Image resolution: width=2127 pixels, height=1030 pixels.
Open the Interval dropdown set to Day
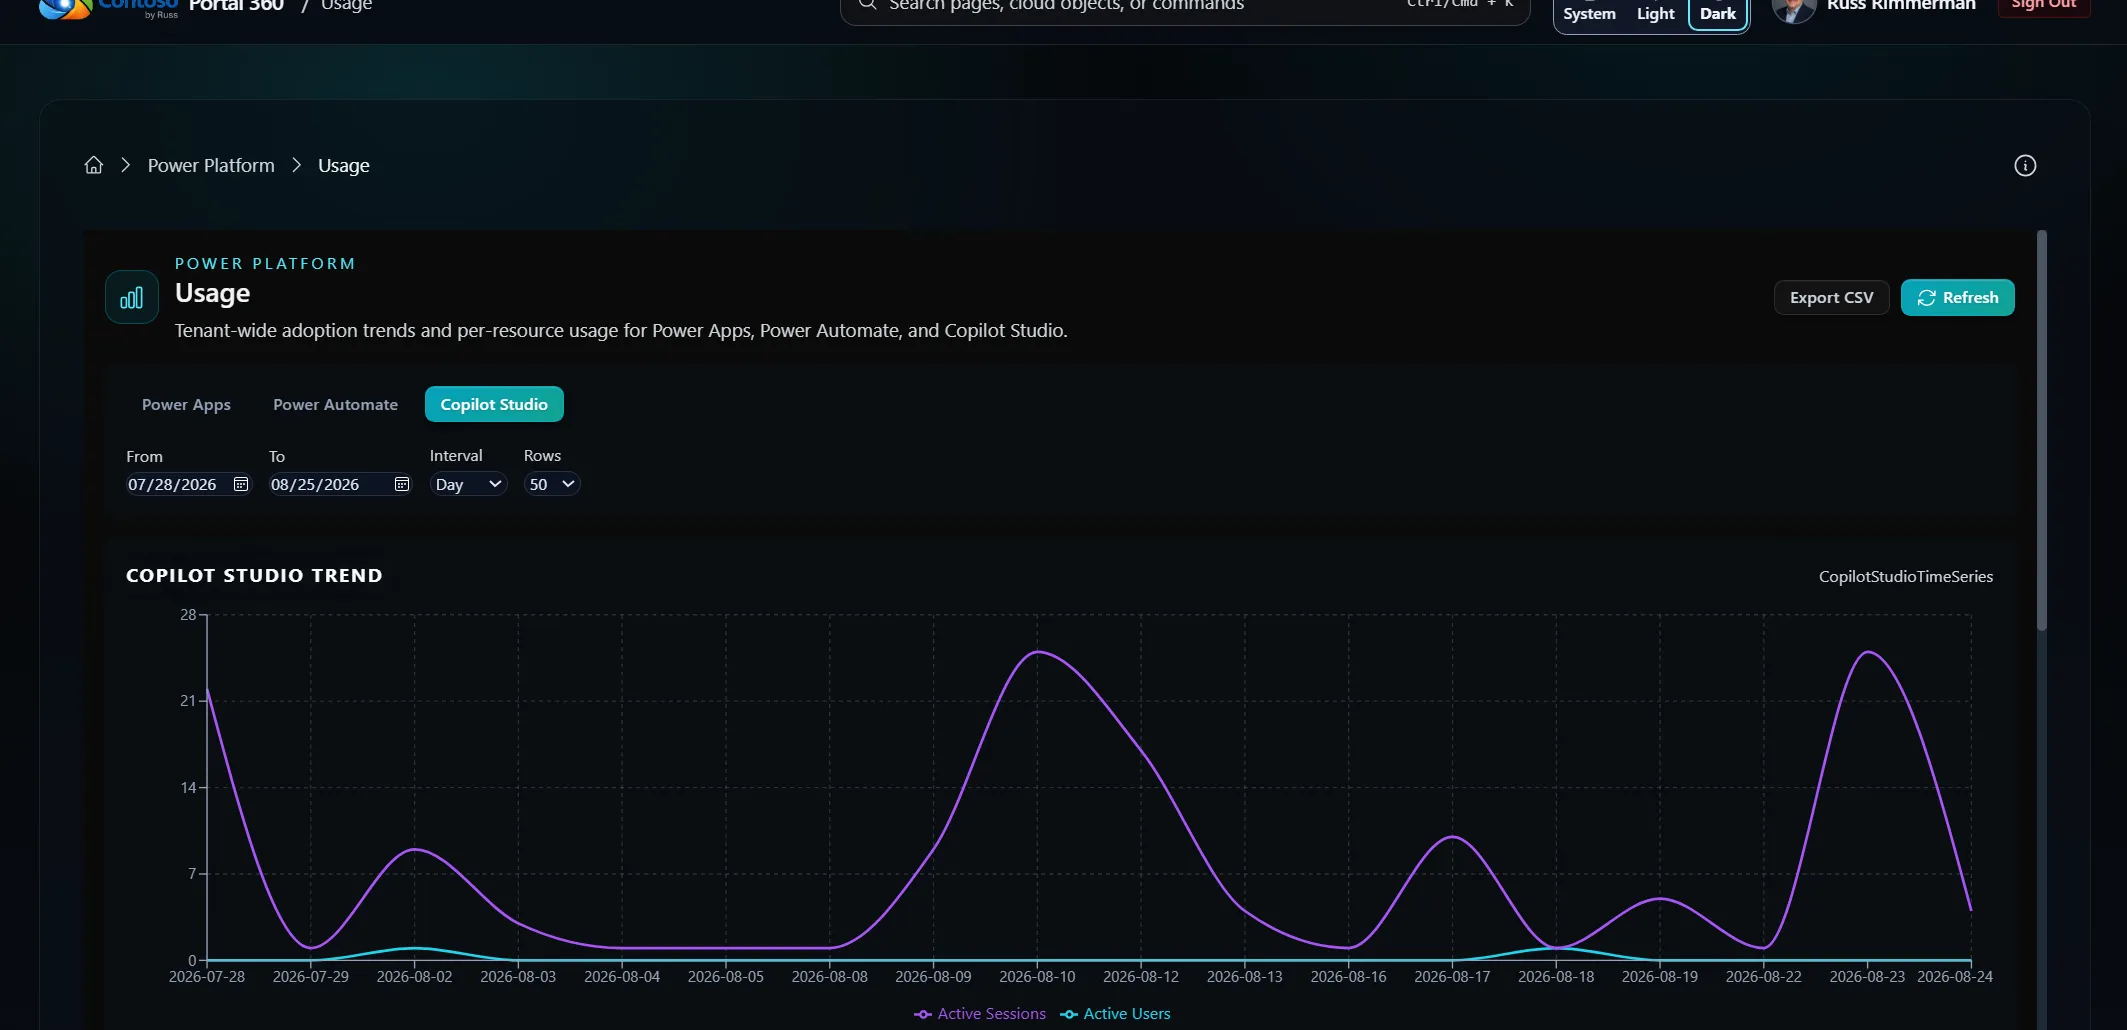pyautogui.click(x=468, y=484)
